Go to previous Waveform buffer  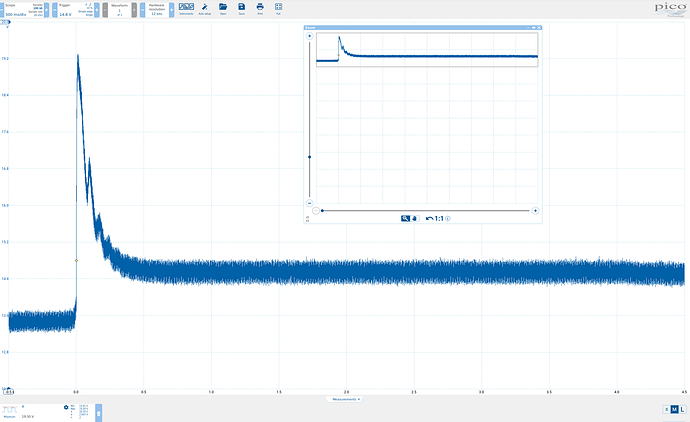(105, 10)
